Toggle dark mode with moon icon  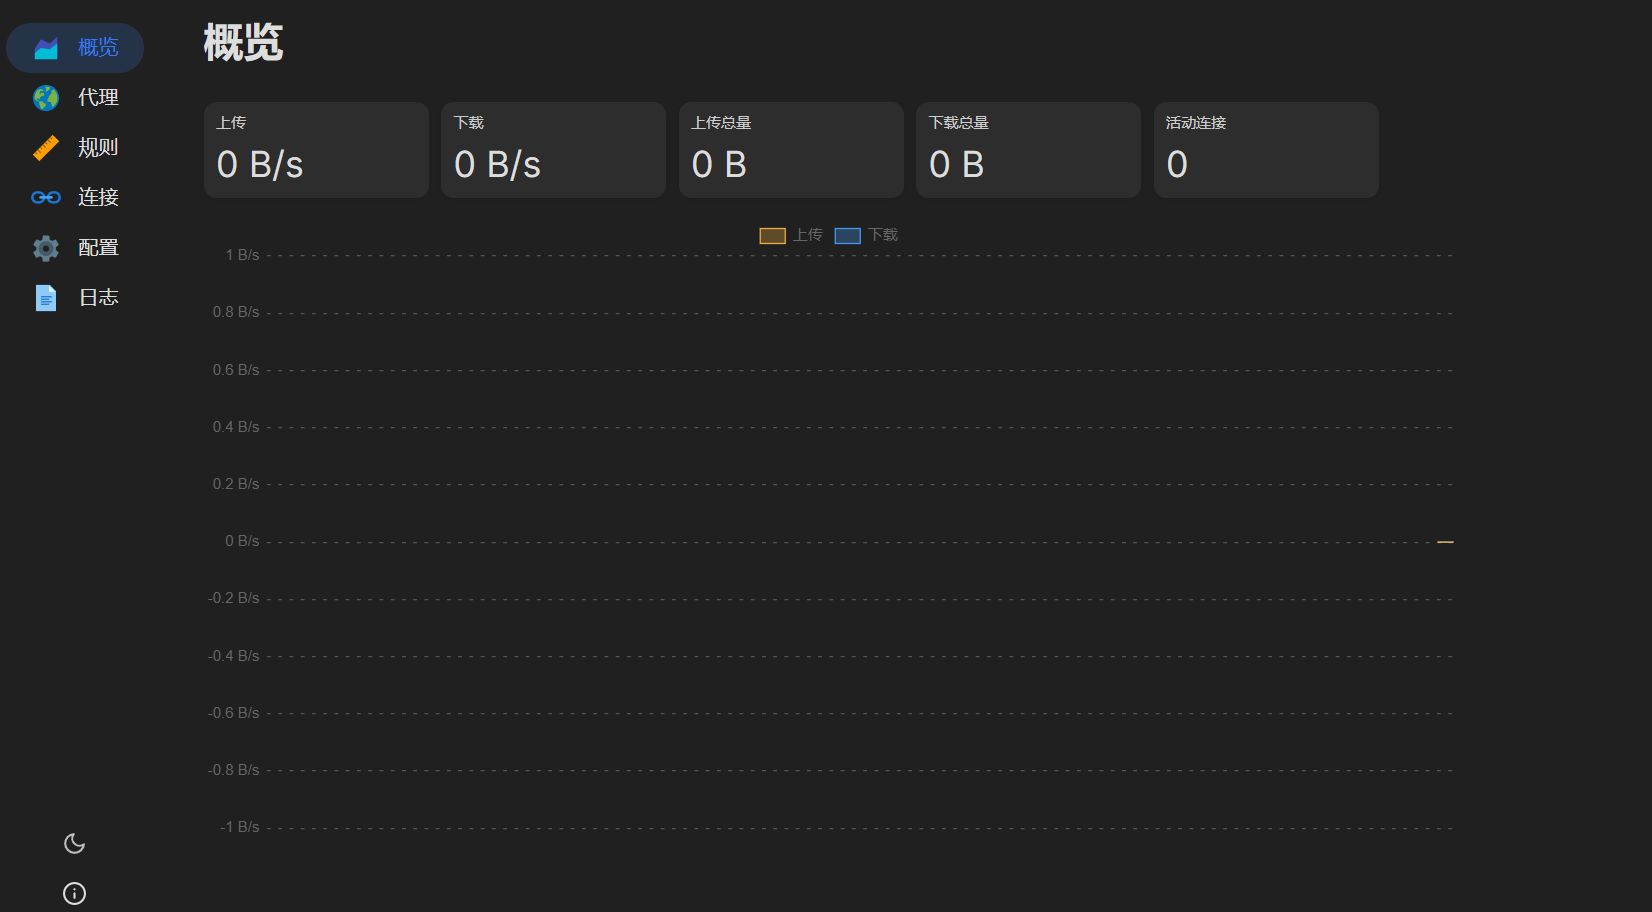click(x=75, y=844)
